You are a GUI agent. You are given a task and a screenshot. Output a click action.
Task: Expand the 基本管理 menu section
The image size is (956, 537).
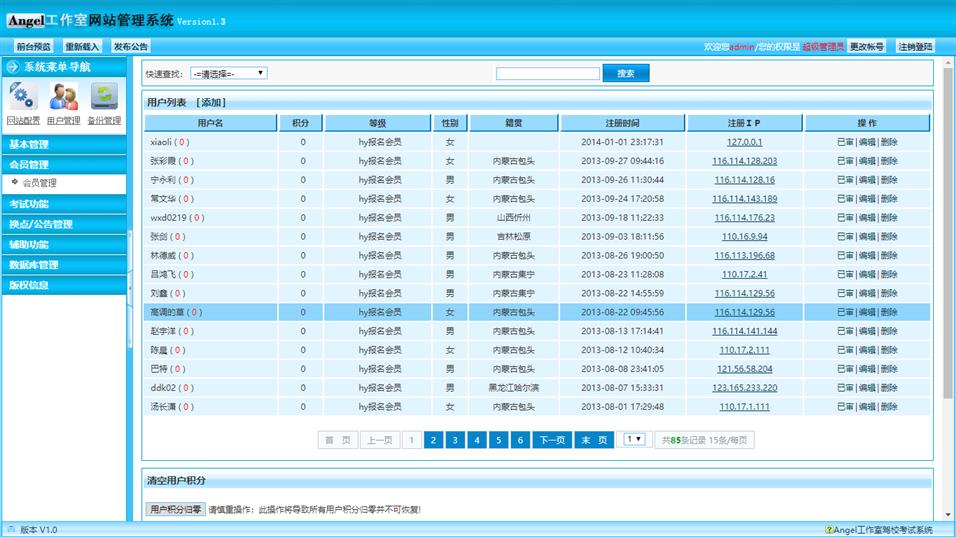pyautogui.click(x=64, y=144)
